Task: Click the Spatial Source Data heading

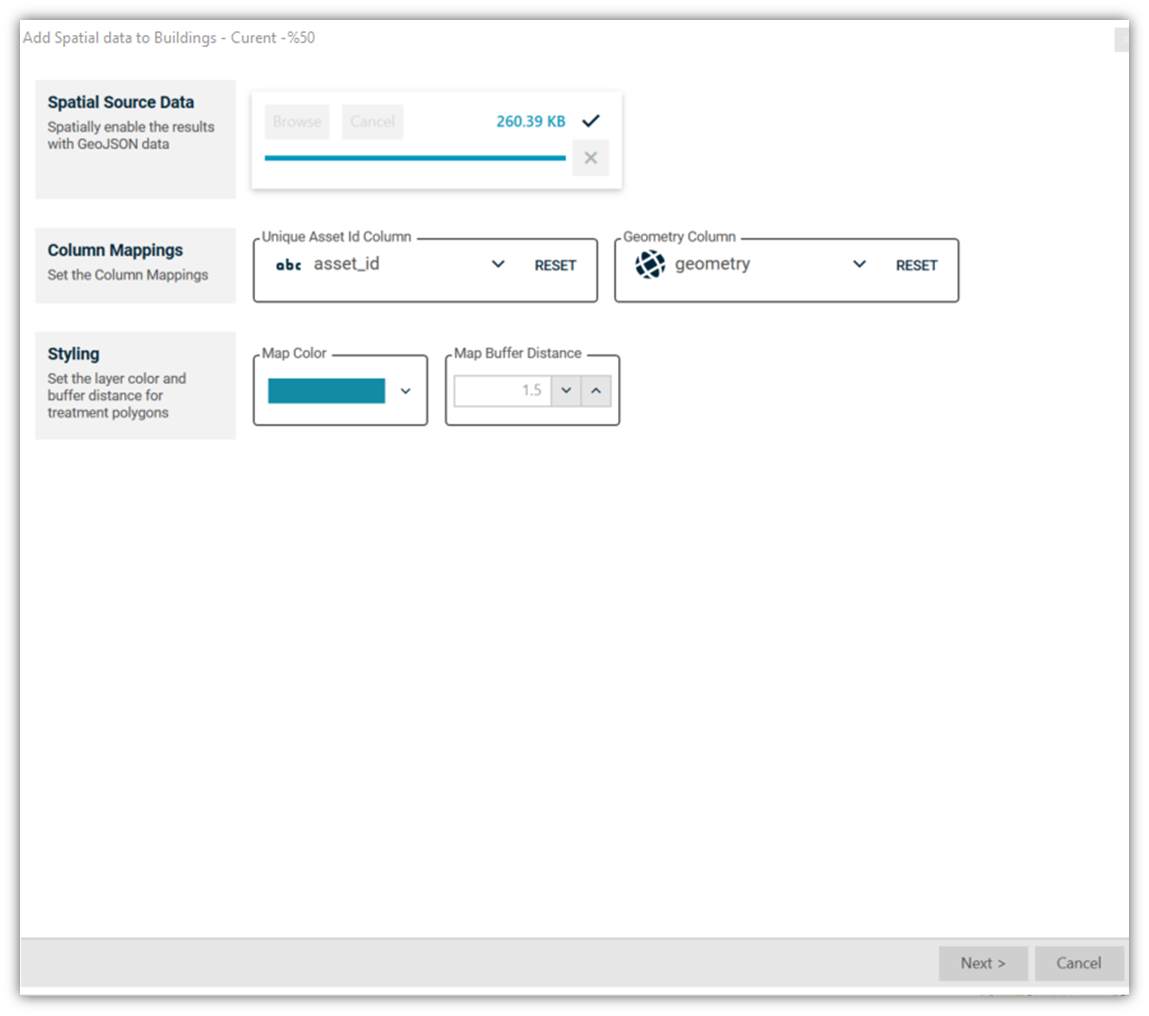Action: 121,102
